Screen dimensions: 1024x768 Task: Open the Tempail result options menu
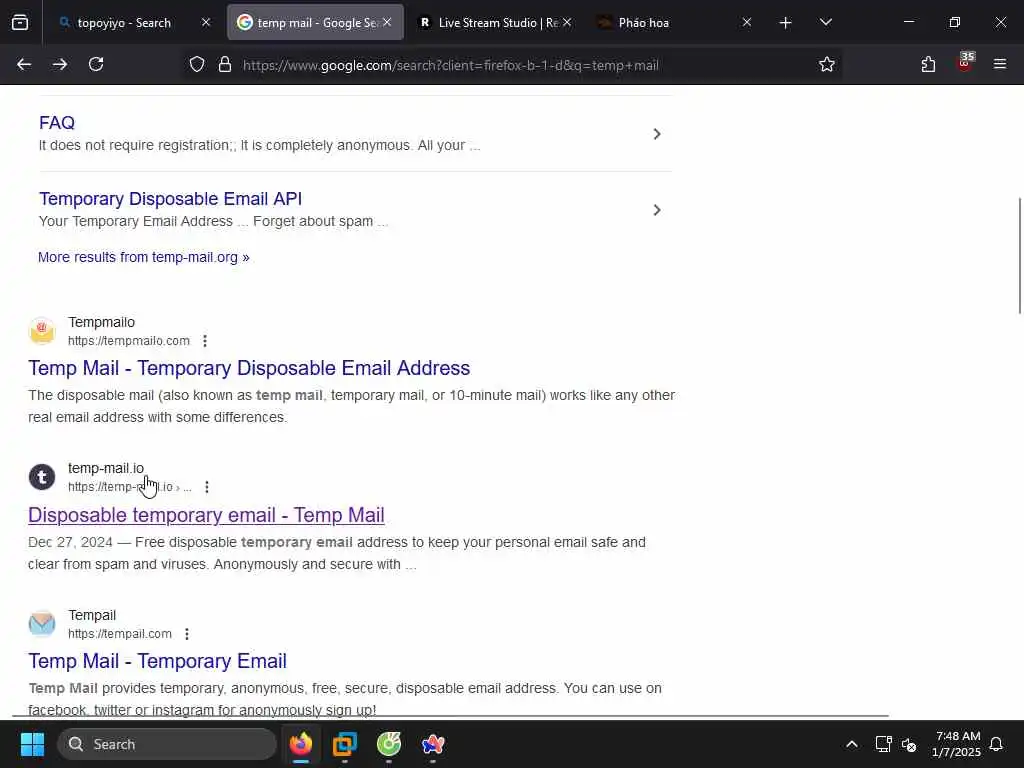[x=187, y=633]
